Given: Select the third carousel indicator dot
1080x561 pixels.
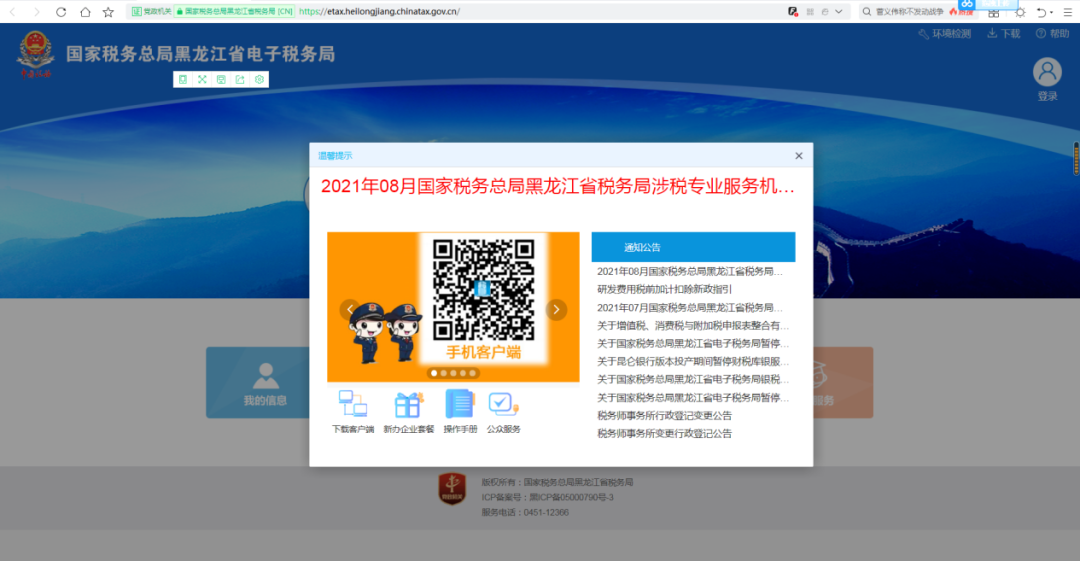Looking at the screenshot, I should 453,373.
